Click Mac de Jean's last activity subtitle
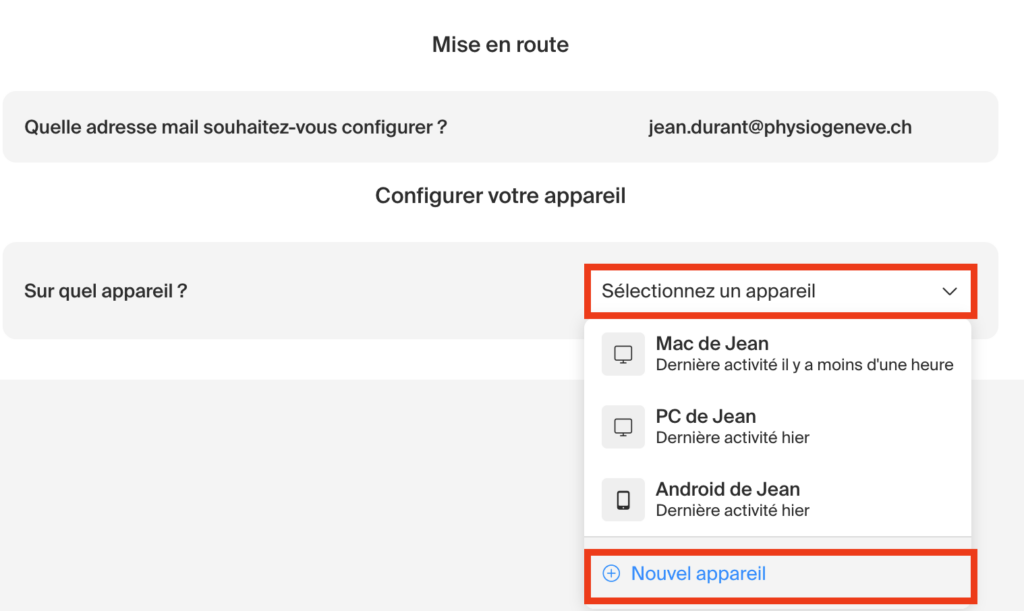The width and height of the screenshot is (1024, 611). [x=804, y=365]
